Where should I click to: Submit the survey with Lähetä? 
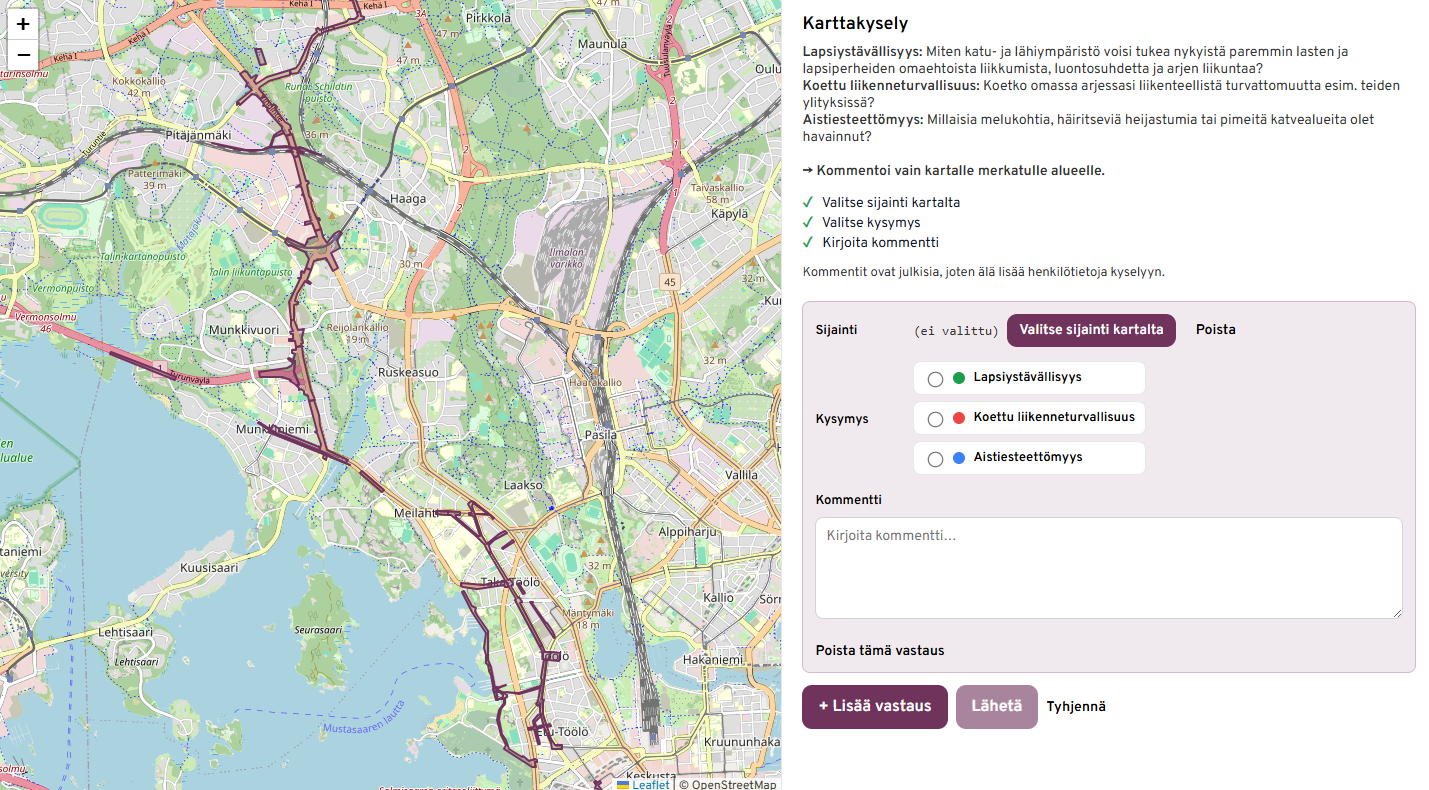(996, 707)
